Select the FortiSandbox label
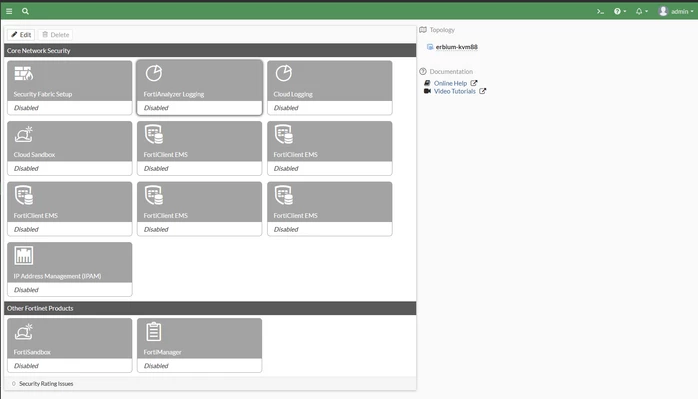The image size is (698, 399). coord(32,352)
